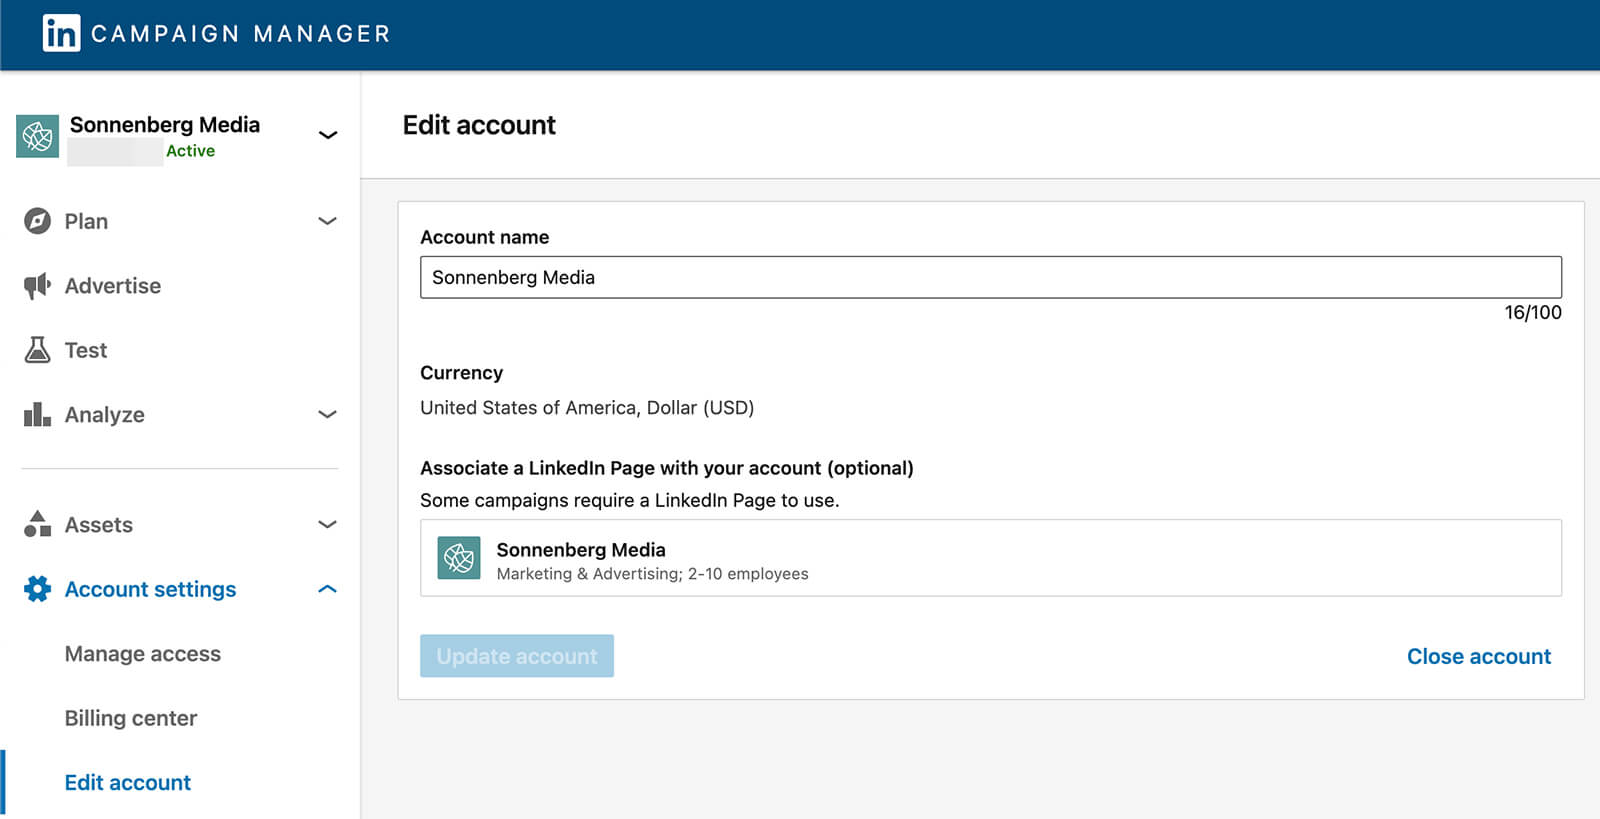Image resolution: width=1600 pixels, height=819 pixels.
Task: Click the Campaign Manager title
Action: [241, 34]
